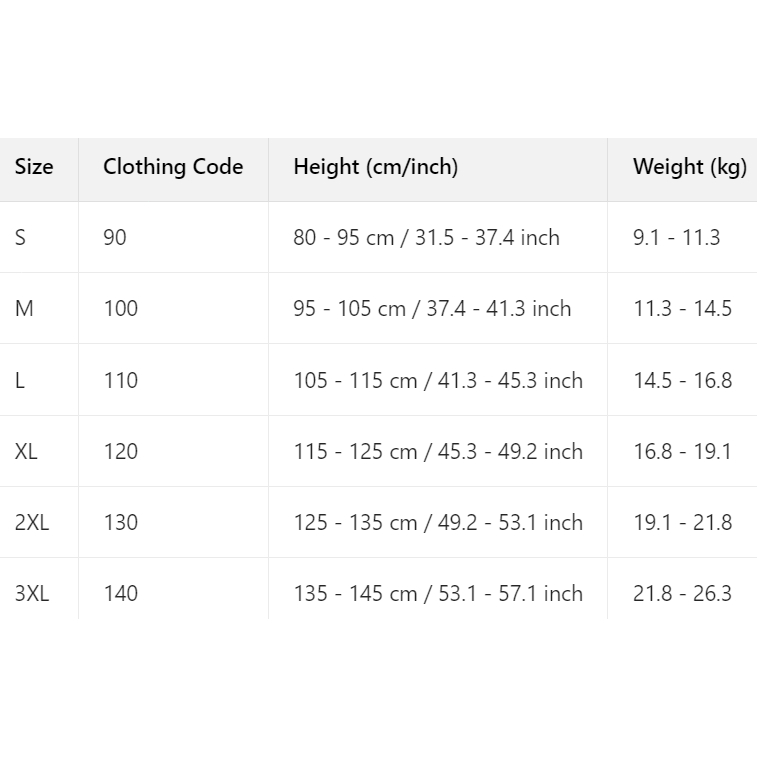Click the 80 - 95 cm height cell

[x=426, y=238]
